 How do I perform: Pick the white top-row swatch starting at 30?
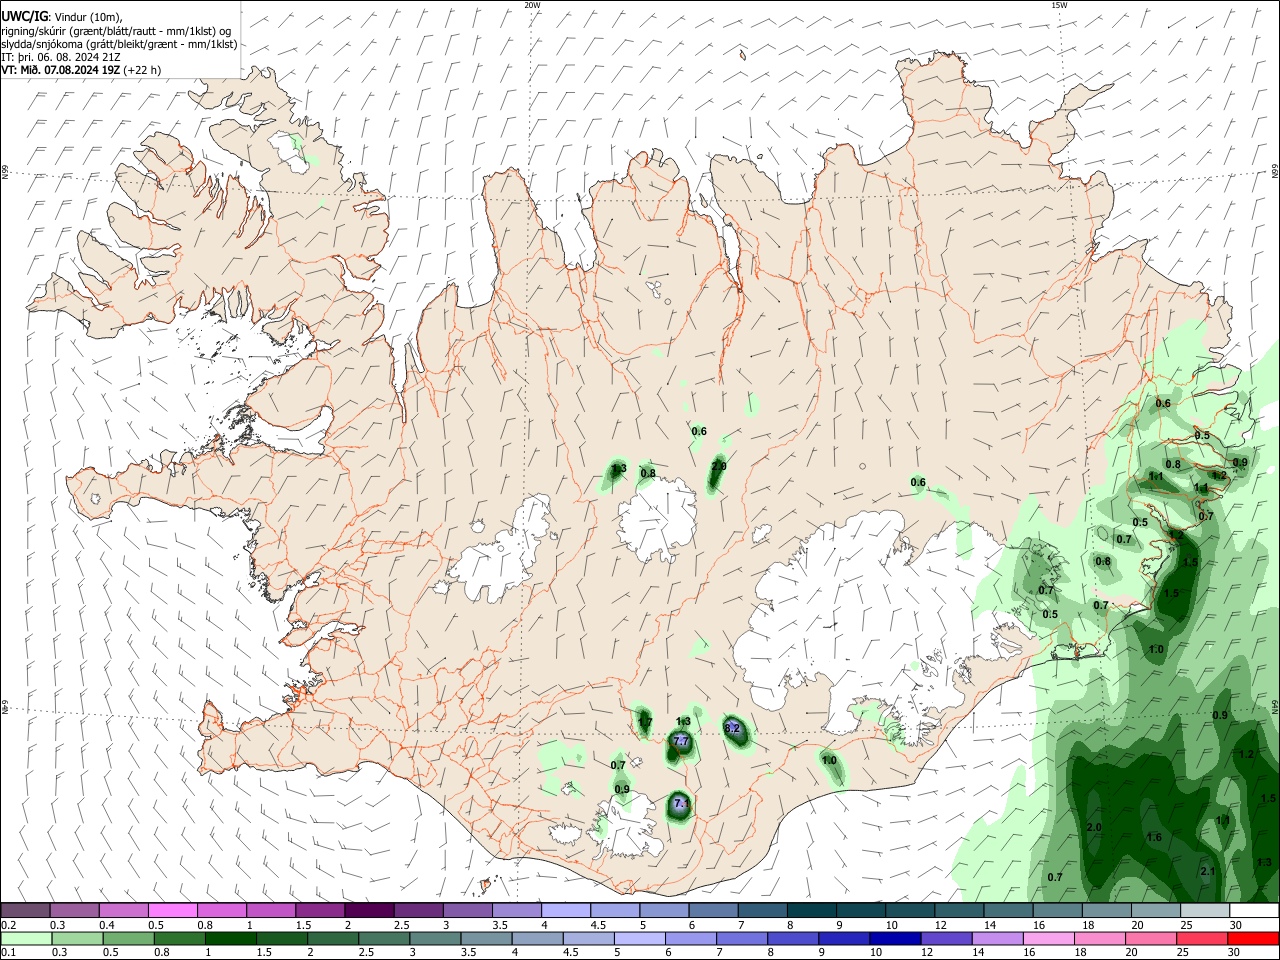(1254, 911)
